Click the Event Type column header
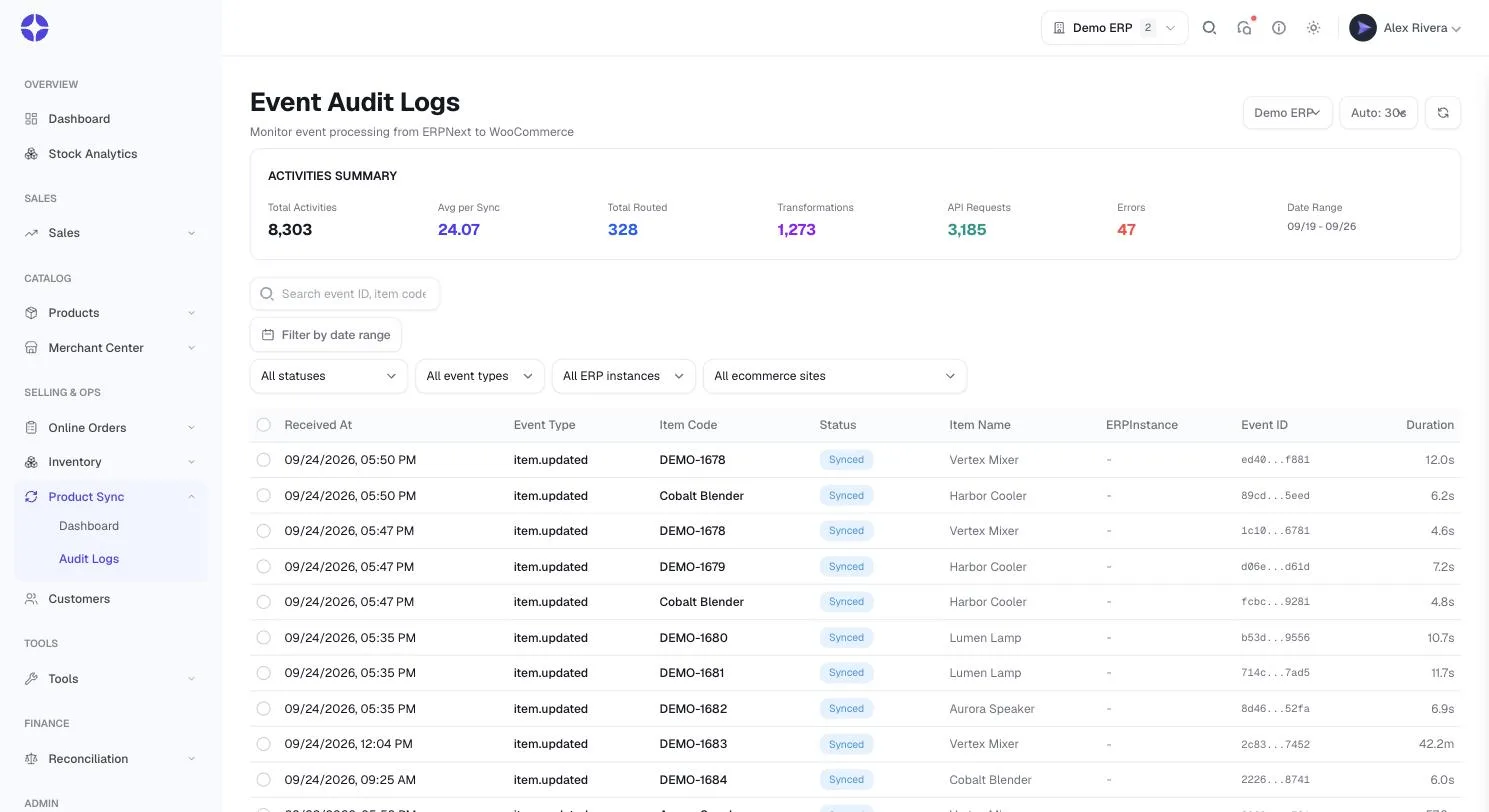Image resolution: width=1489 pixels, height=812 pixels. click(545, 425)
